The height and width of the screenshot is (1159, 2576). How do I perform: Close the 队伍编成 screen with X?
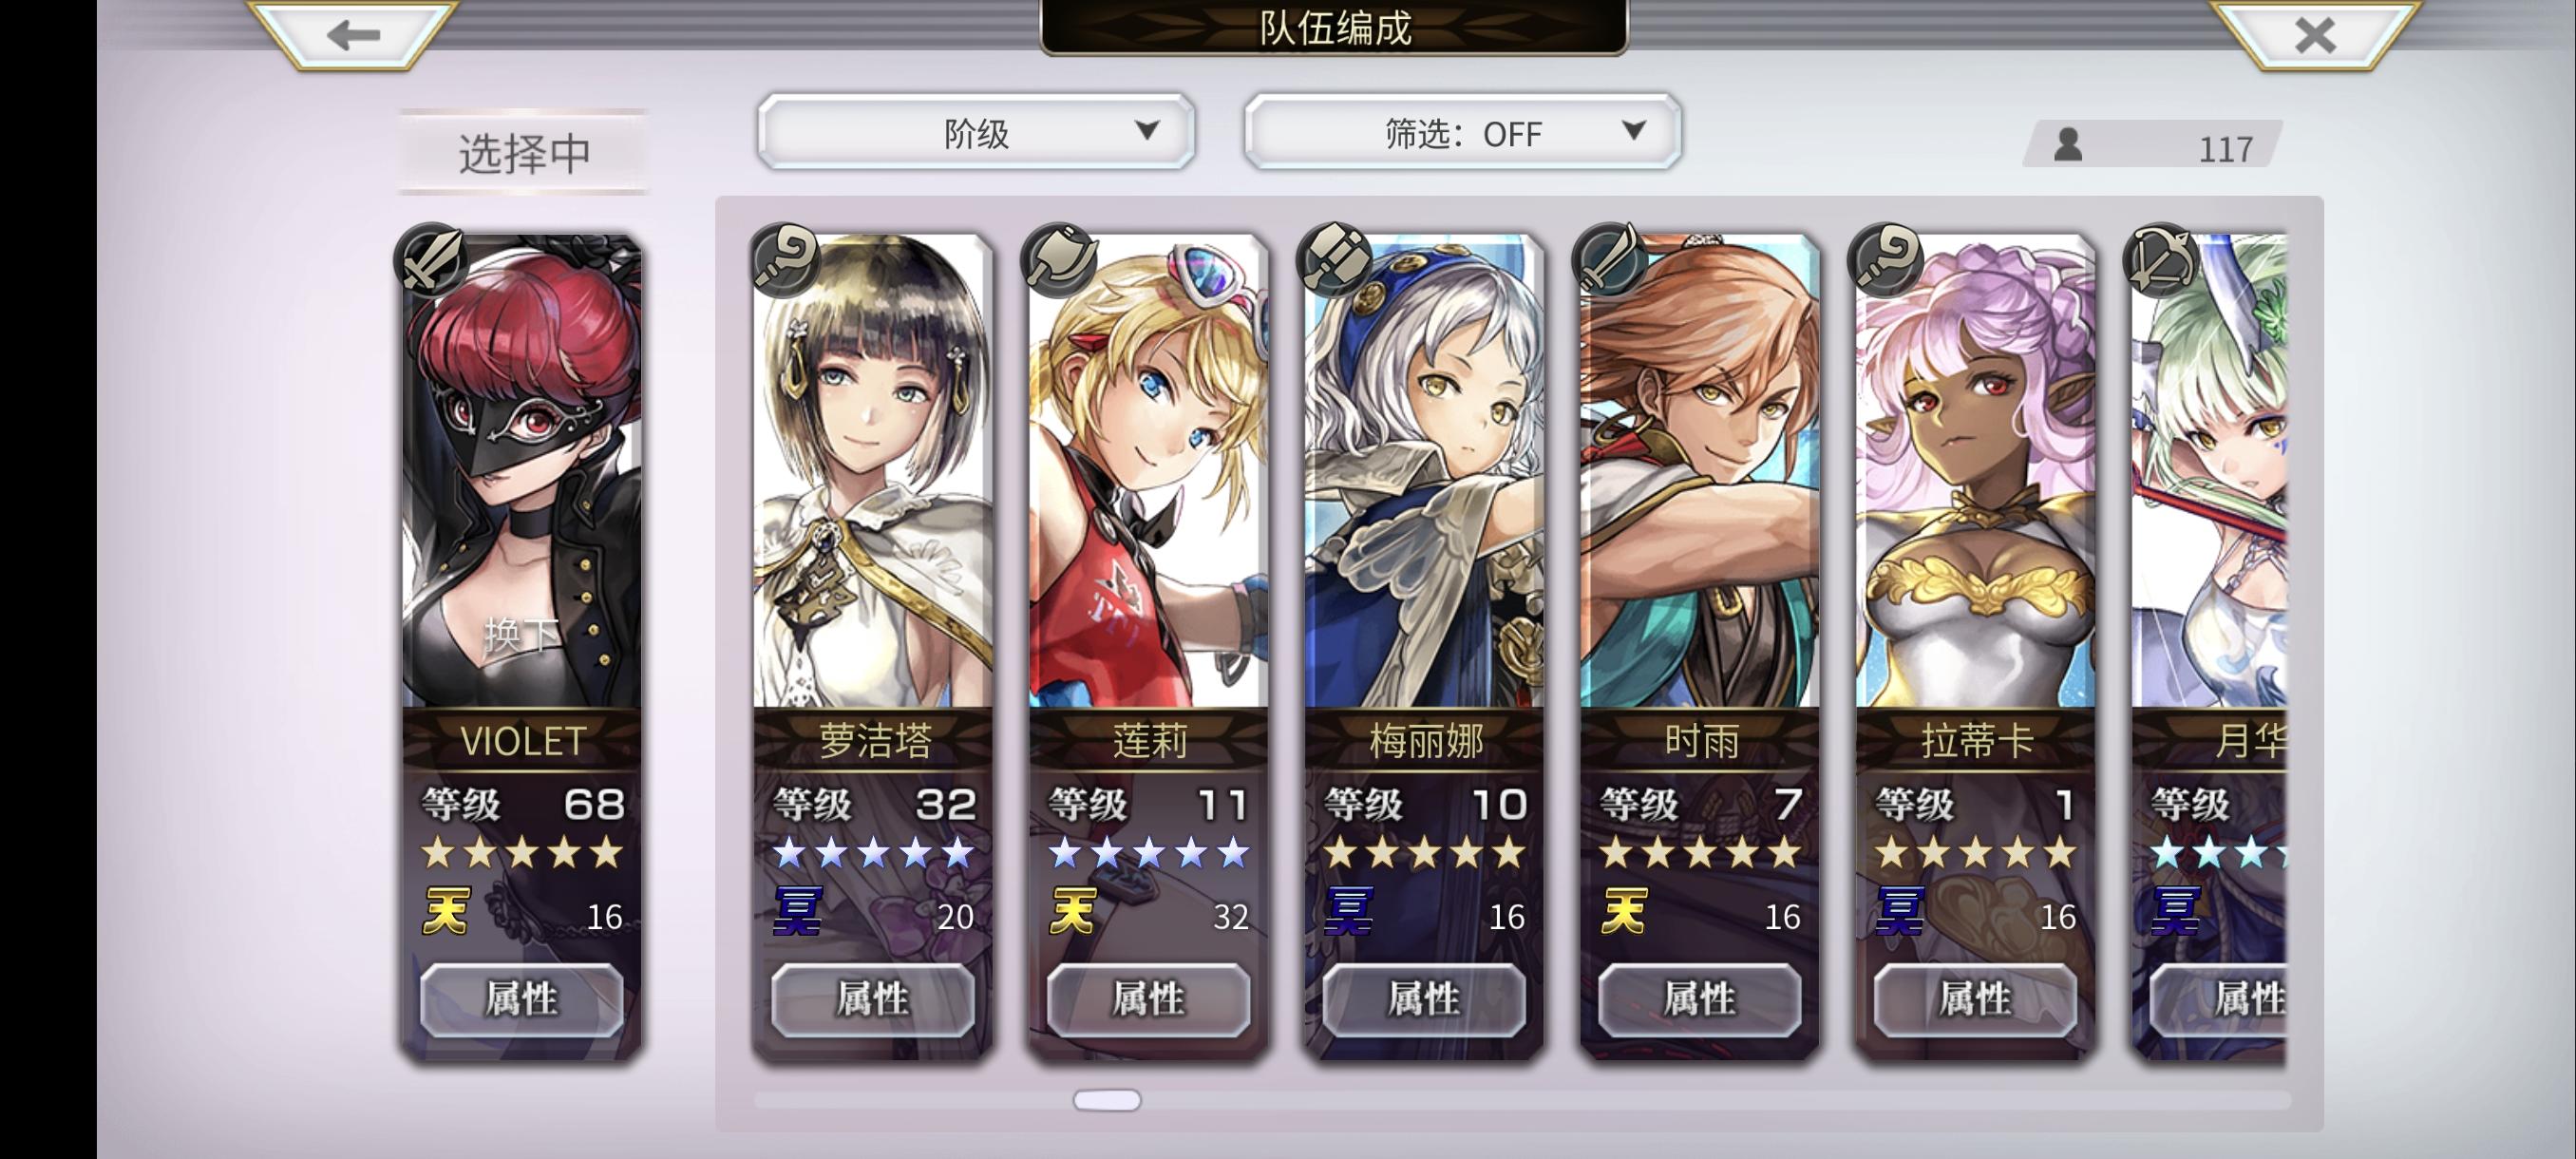2314,35
